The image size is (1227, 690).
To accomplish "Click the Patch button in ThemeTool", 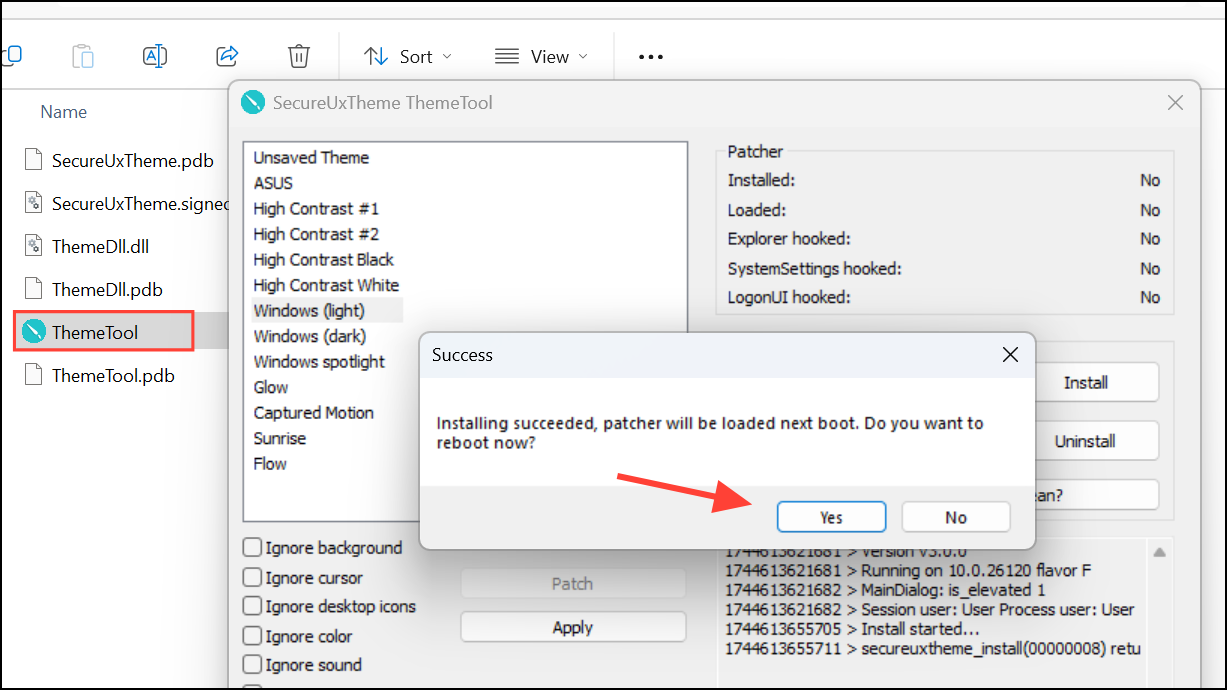I will [x=573, y=584].
